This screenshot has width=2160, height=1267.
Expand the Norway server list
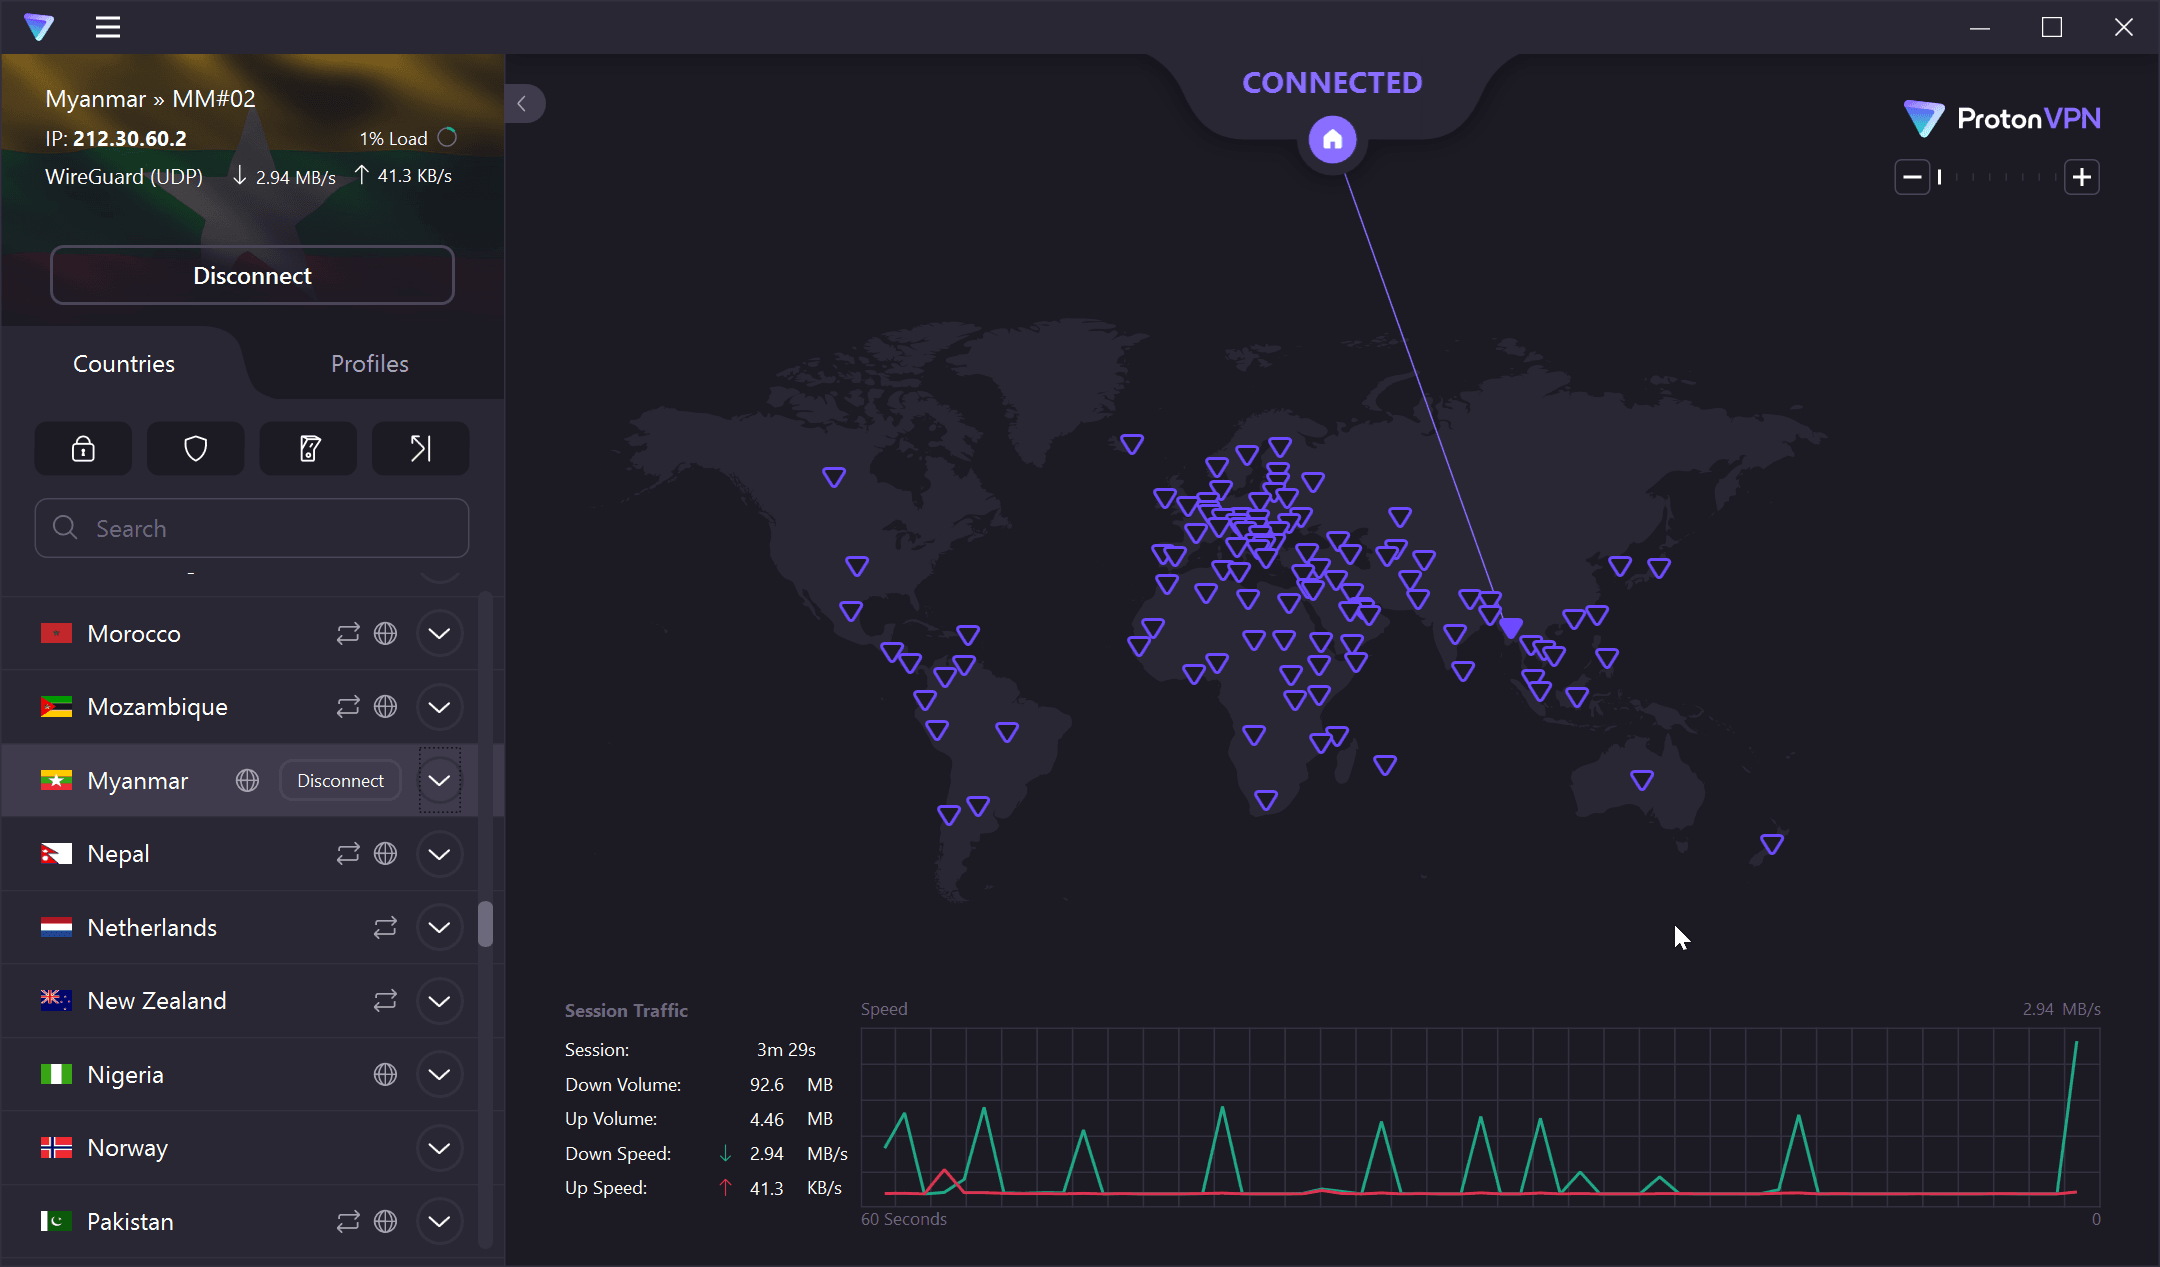coord(439,1148)
